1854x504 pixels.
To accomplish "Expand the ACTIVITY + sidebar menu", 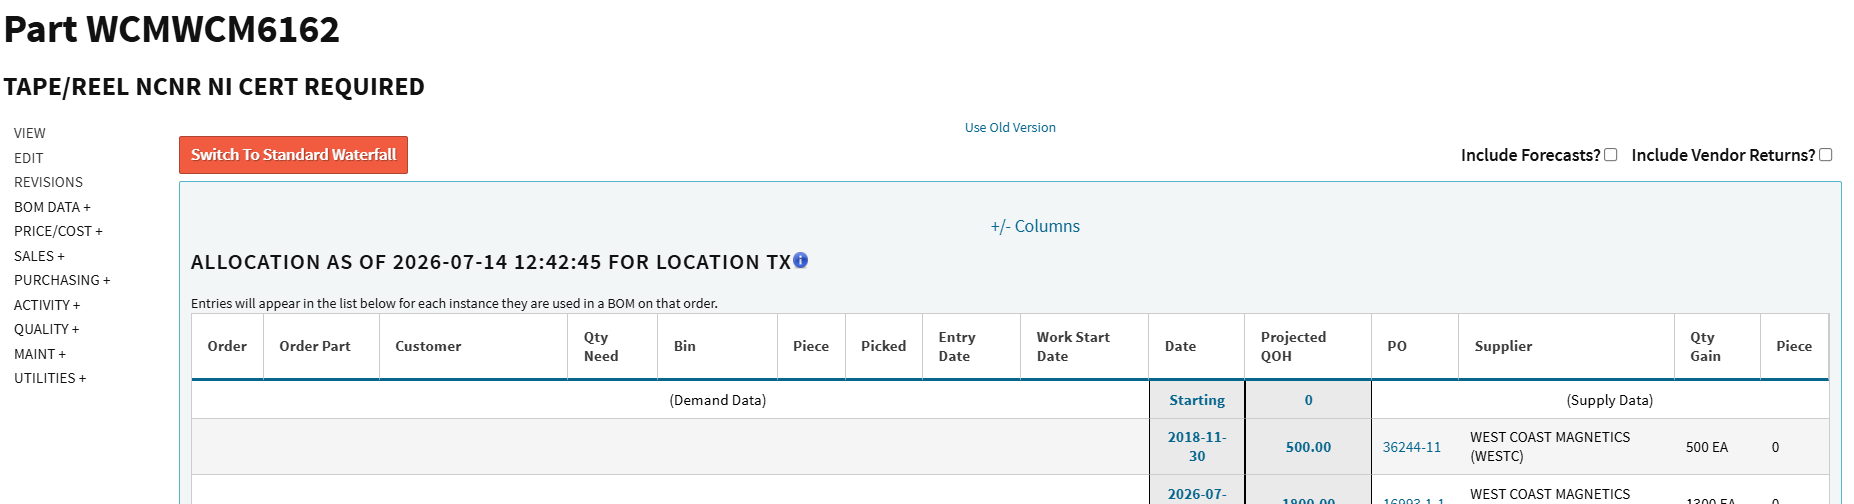I will (47, 305).
